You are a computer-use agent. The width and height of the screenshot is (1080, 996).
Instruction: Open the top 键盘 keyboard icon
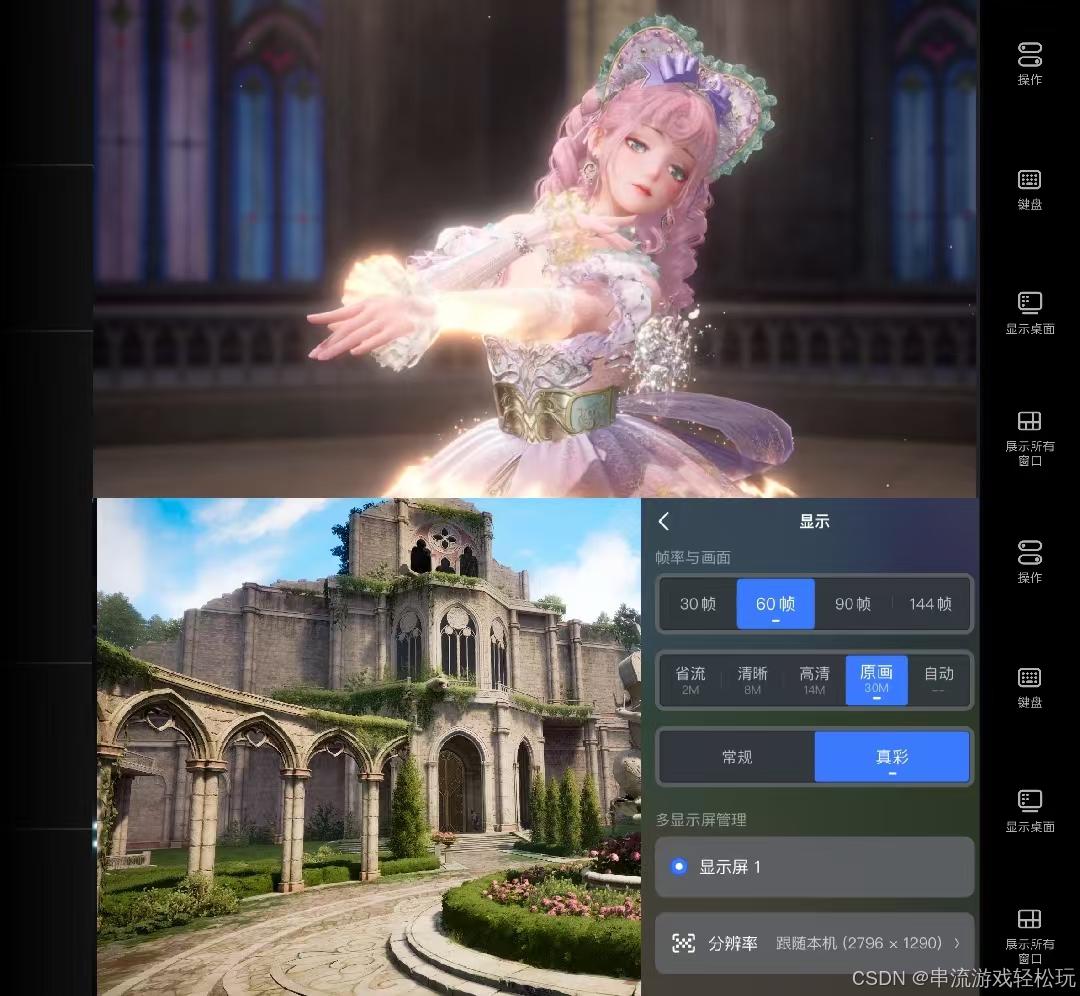click(1029, 180)
